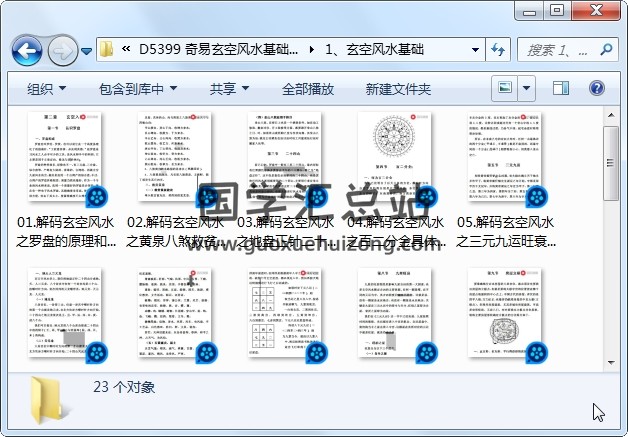The height and width of the screenshot is (437, 628).
Task: Click the blue help question-mark icon
Action: 597,88
